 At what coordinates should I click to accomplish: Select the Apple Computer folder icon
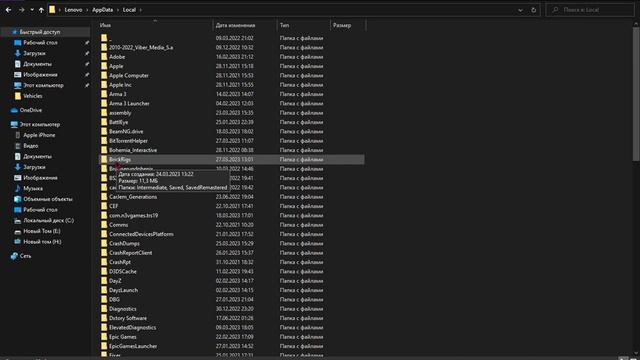pyautogui.click(x=104, y=76)
